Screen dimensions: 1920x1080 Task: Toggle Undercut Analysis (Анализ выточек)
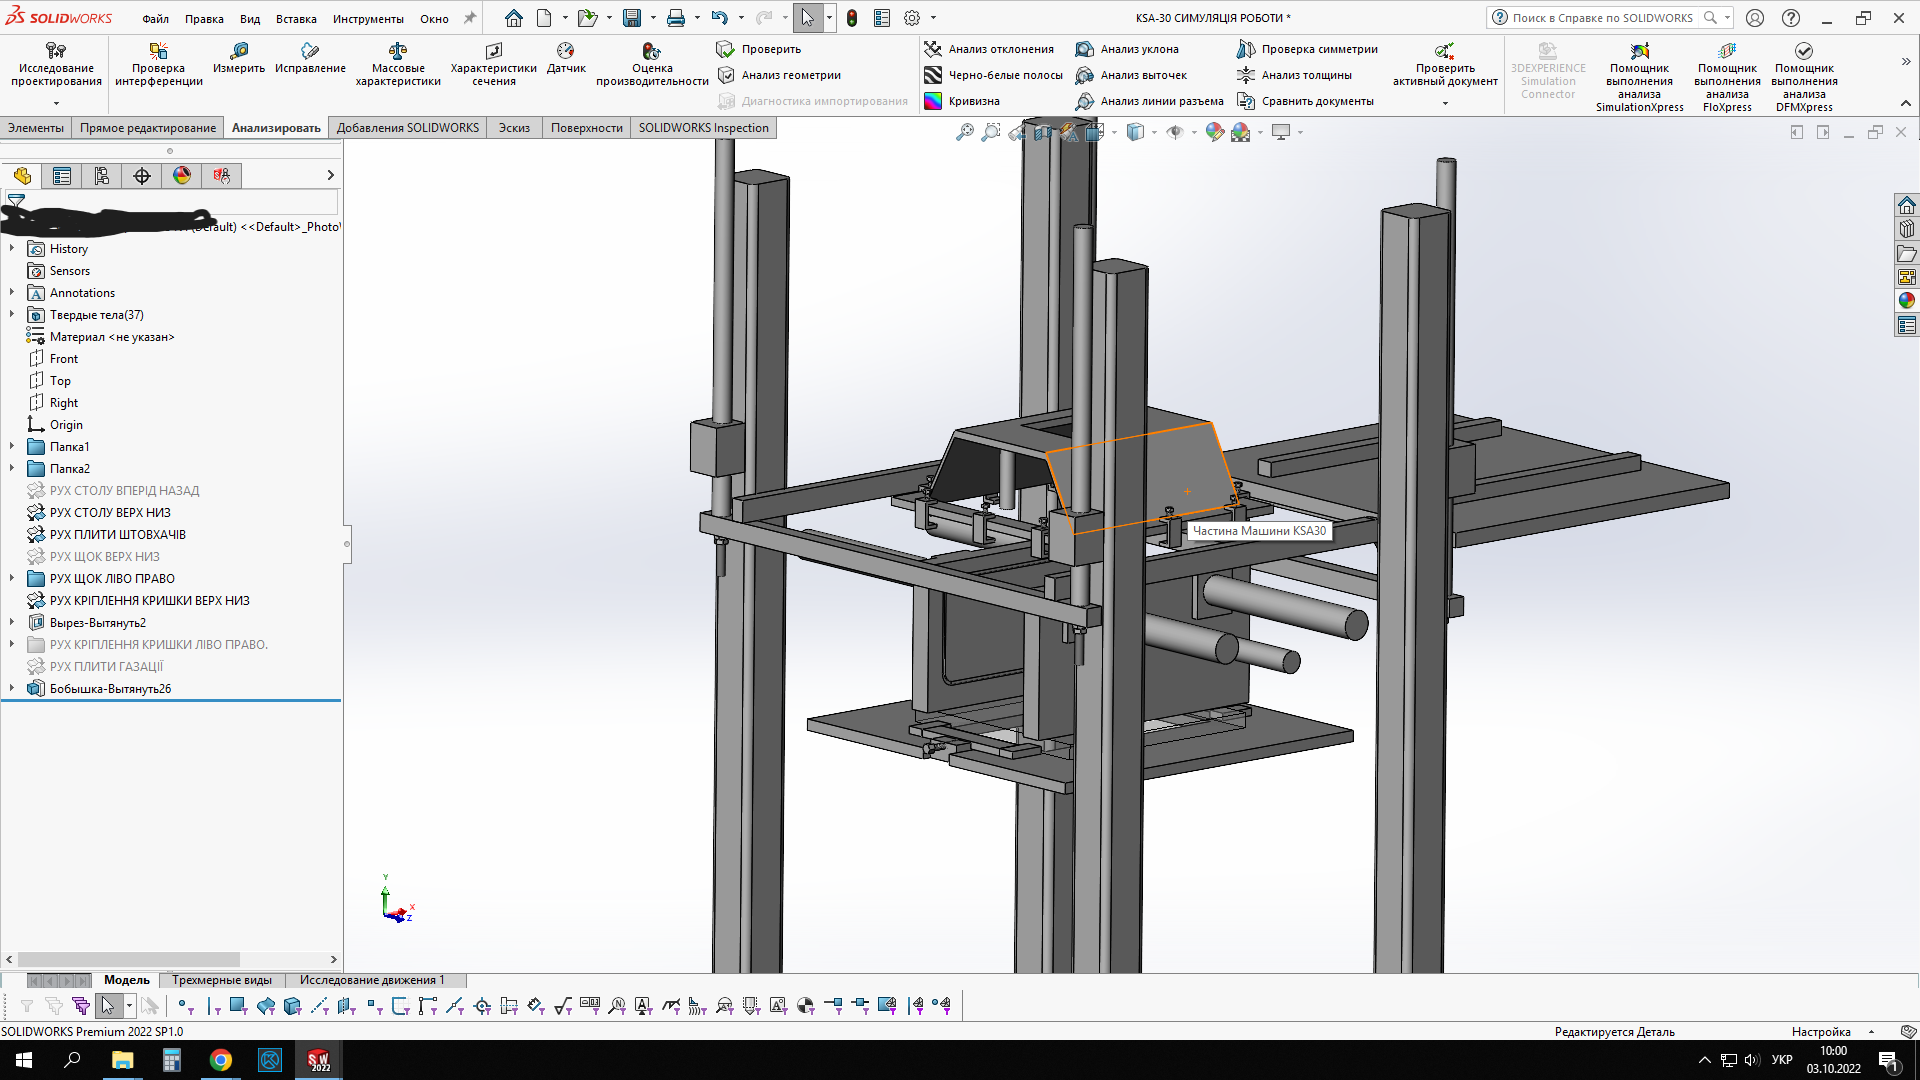1131,75
